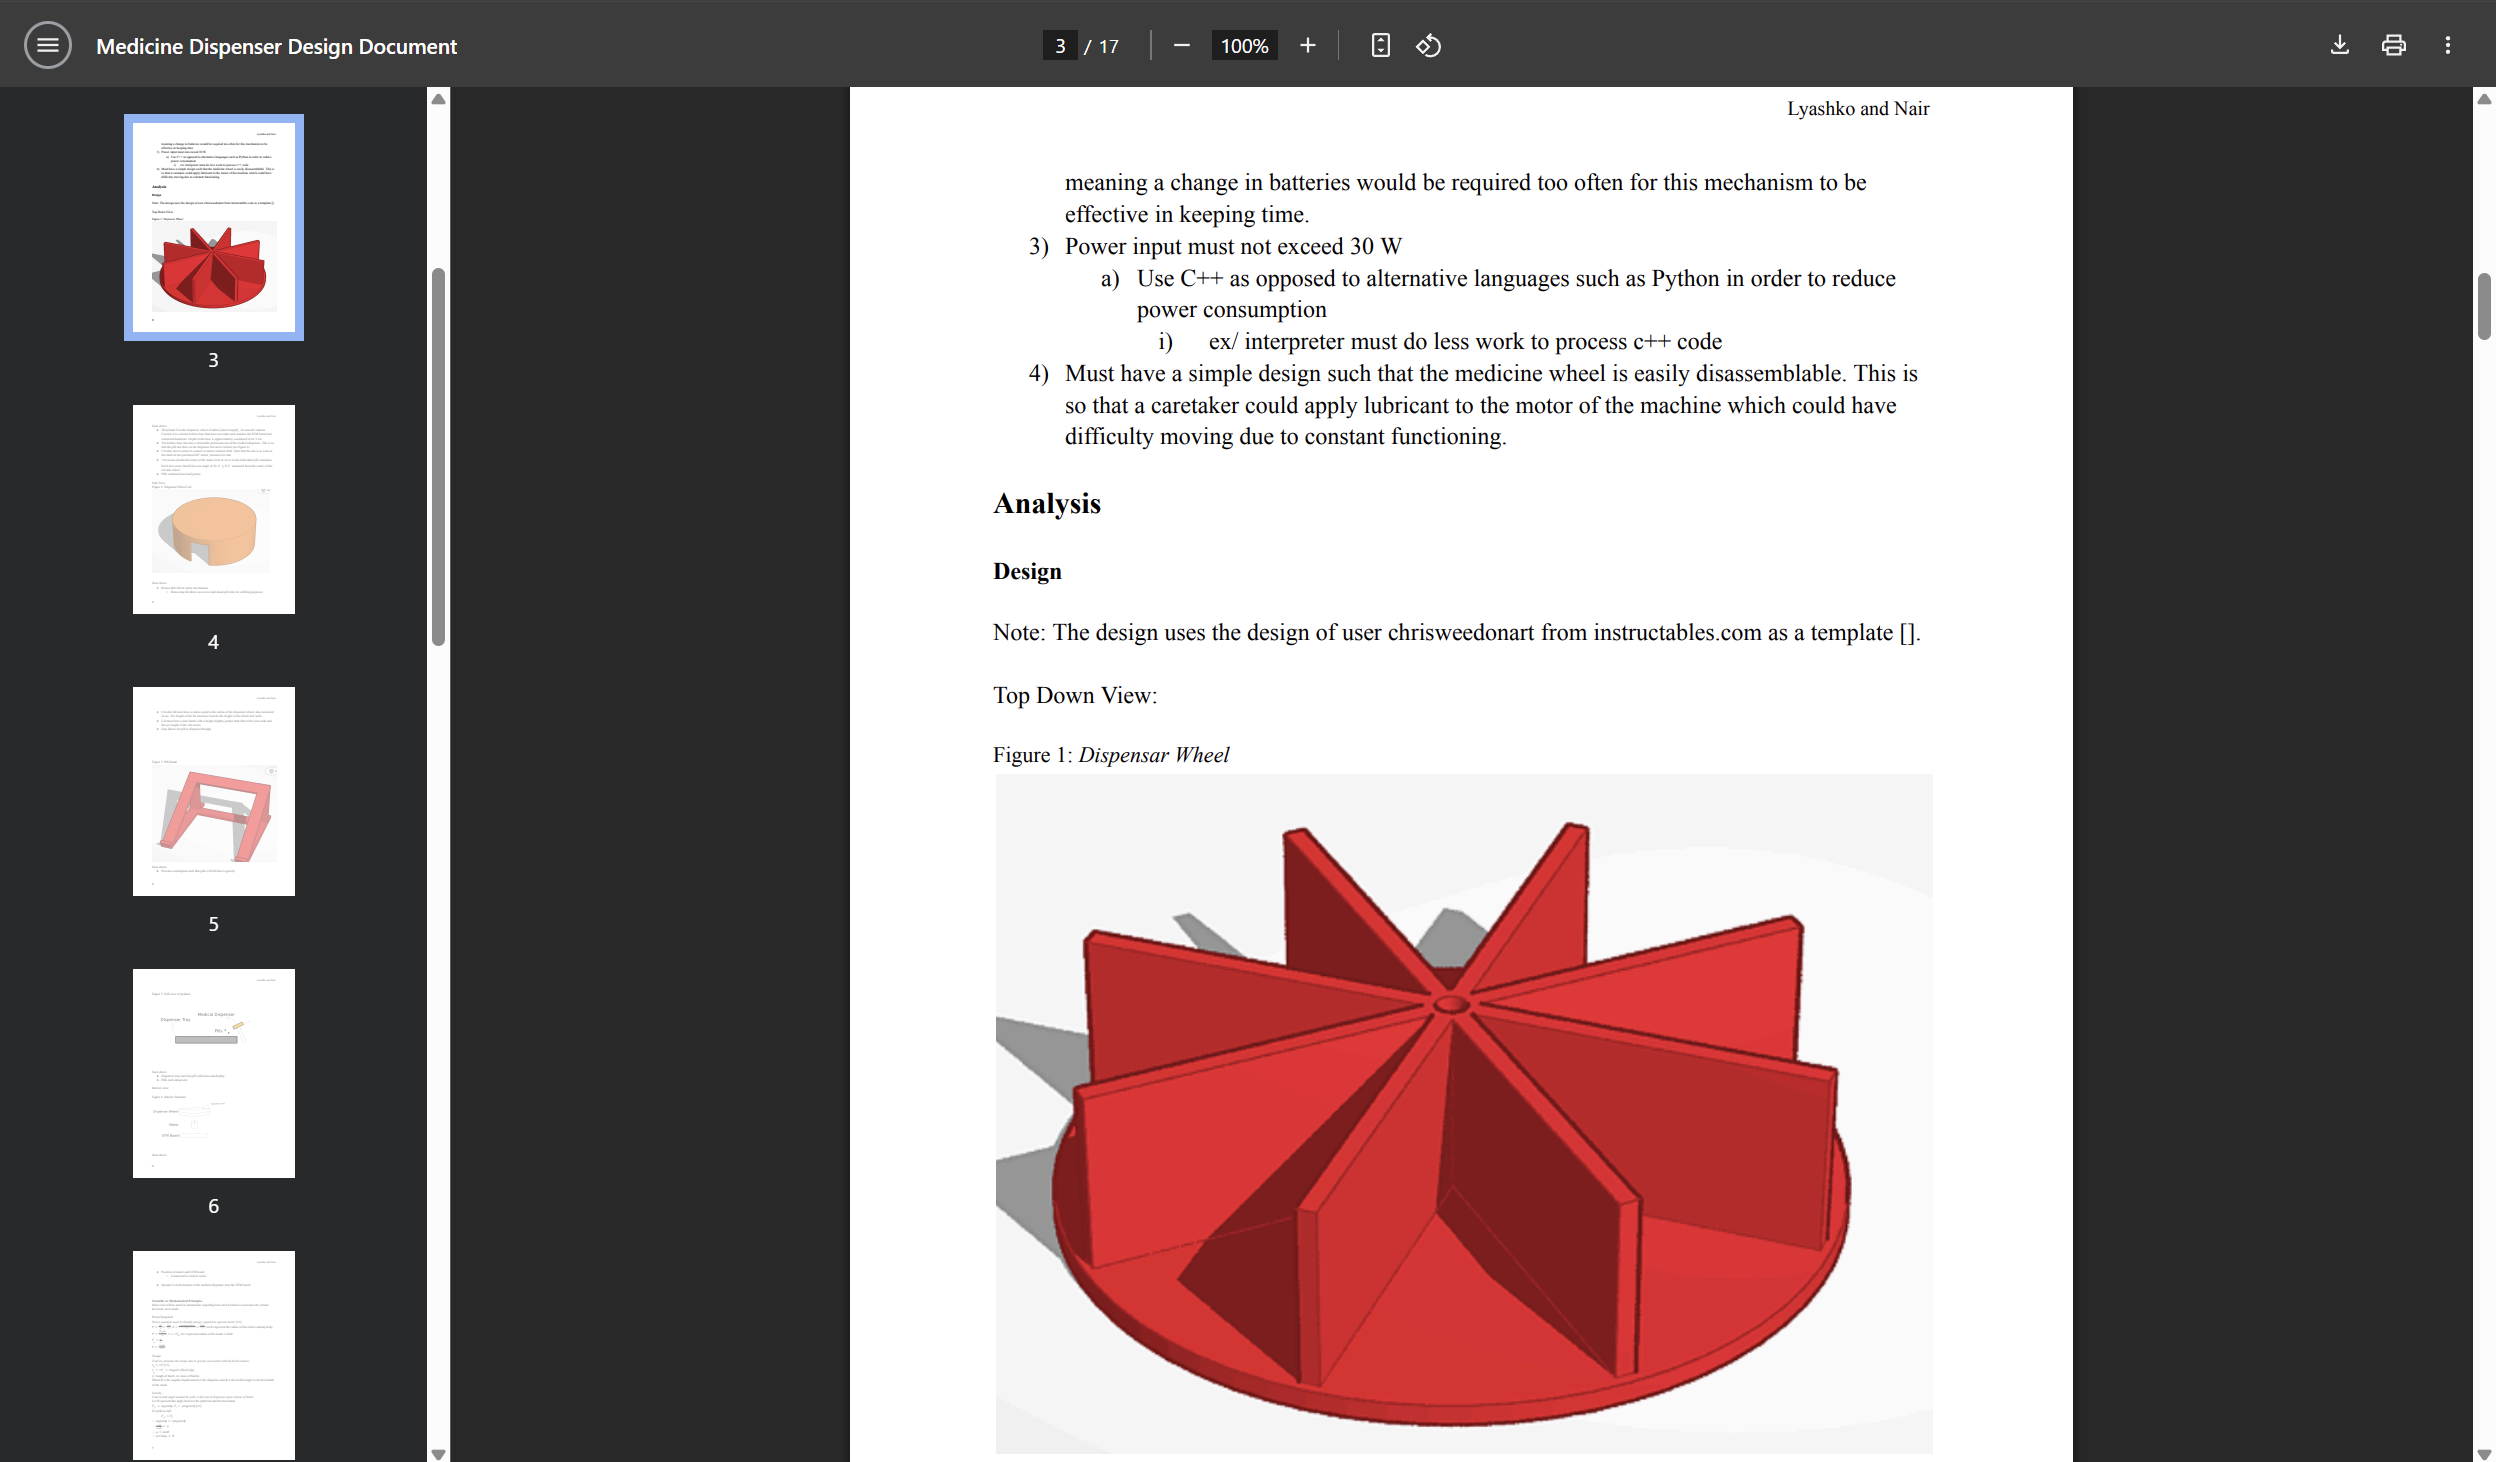Screen dimensions: 2496x1462
Task: Open page 5 thumbnail with pink frame
Action: point(213,791)
